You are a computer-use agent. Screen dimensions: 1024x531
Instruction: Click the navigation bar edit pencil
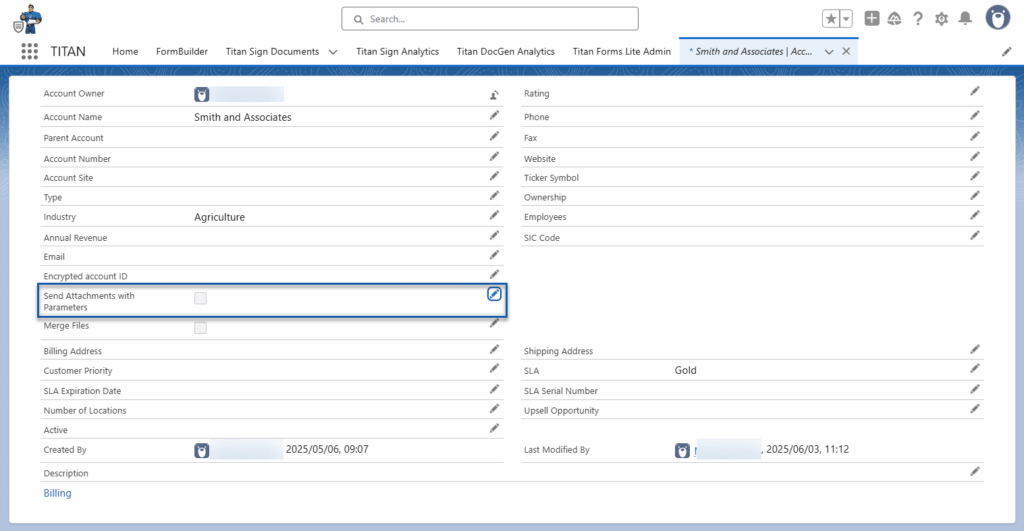1006,52
